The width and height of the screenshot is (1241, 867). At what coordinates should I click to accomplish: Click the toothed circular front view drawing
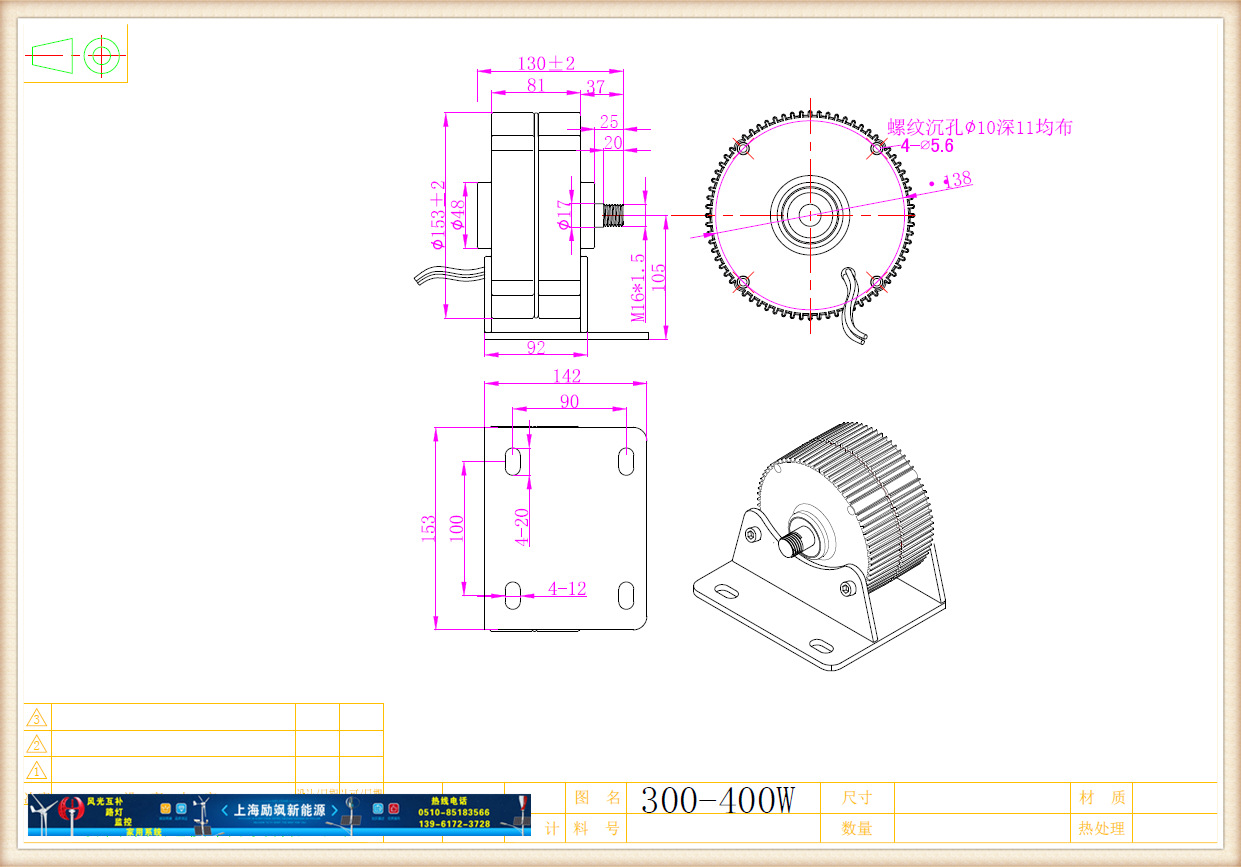(810, 215)
